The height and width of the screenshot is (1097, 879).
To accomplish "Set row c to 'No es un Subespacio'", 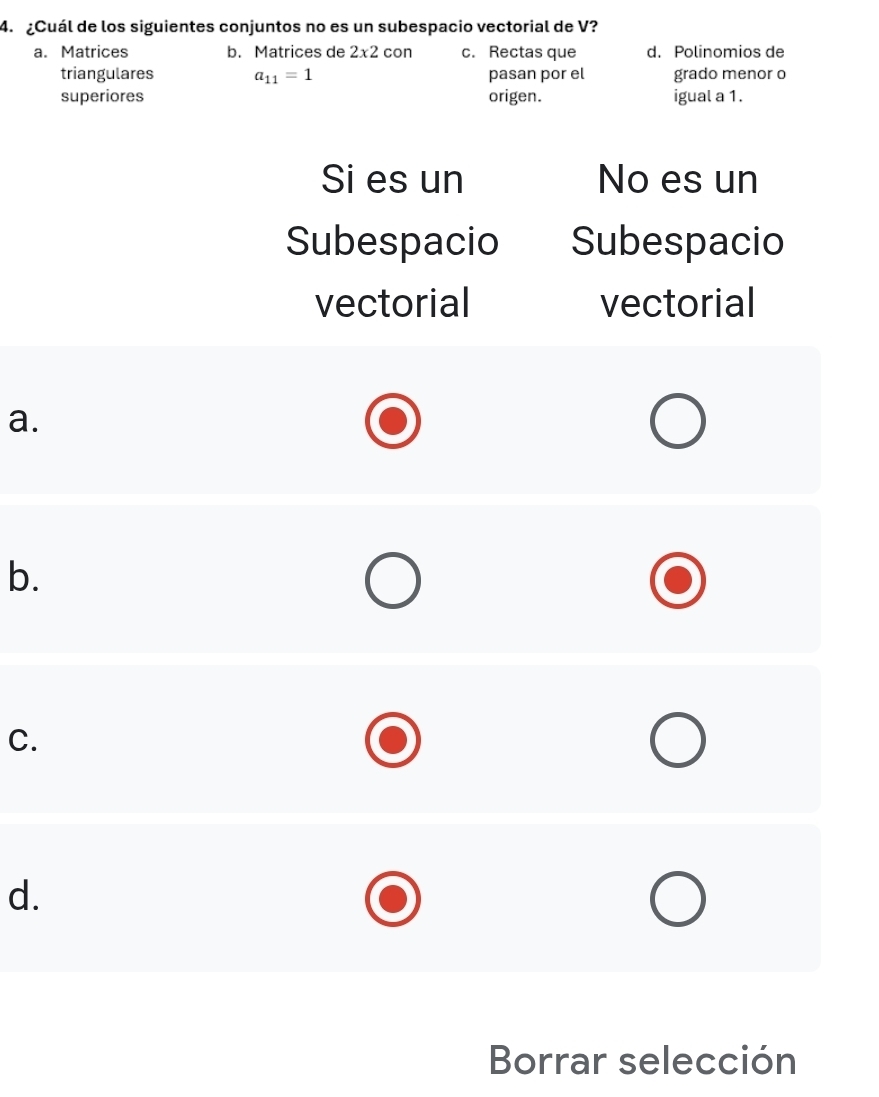I will click(x=678, y=741).
